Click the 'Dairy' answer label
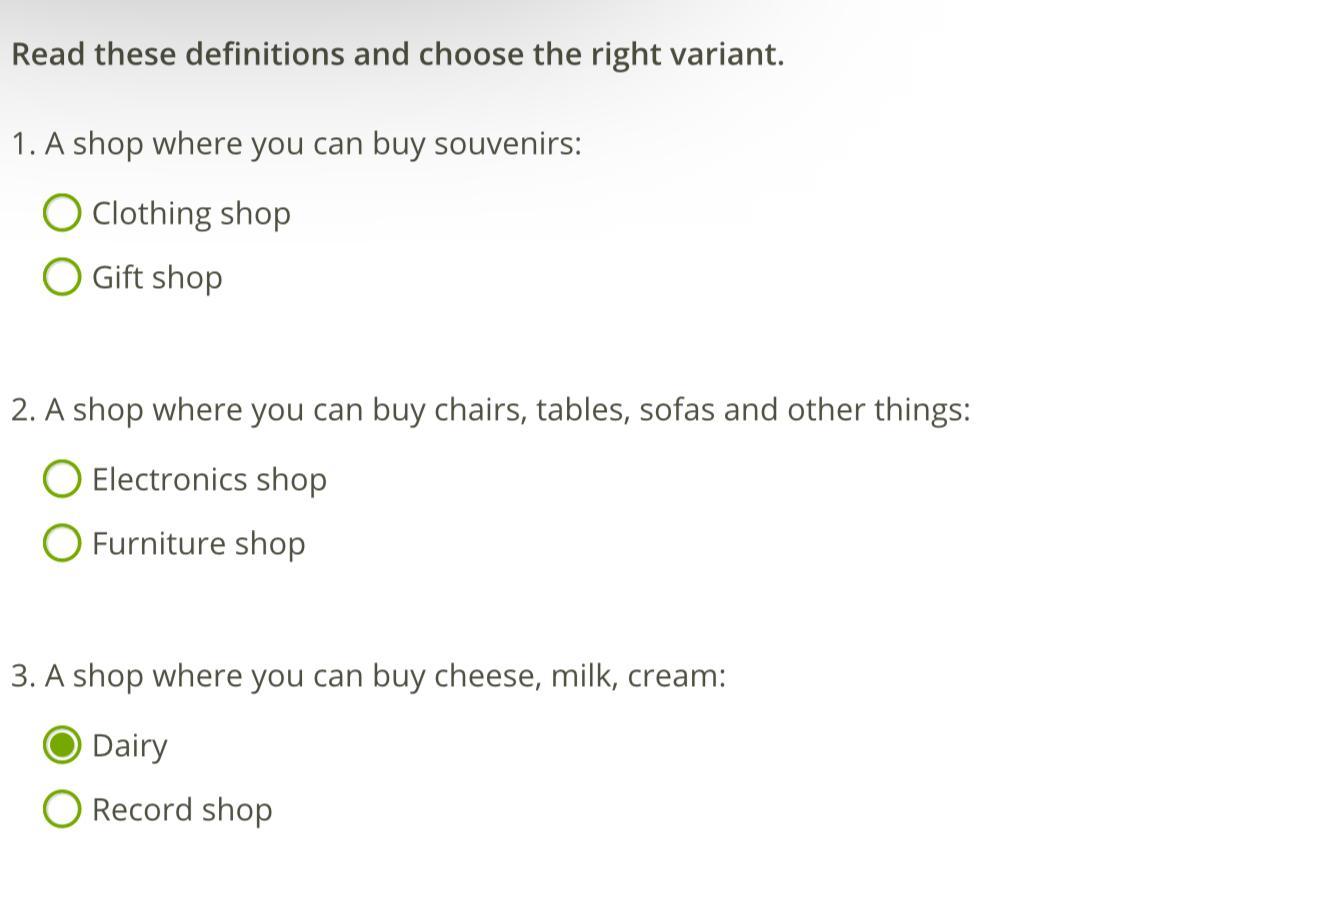This screenshot has height=899, width=1341. 129,745
